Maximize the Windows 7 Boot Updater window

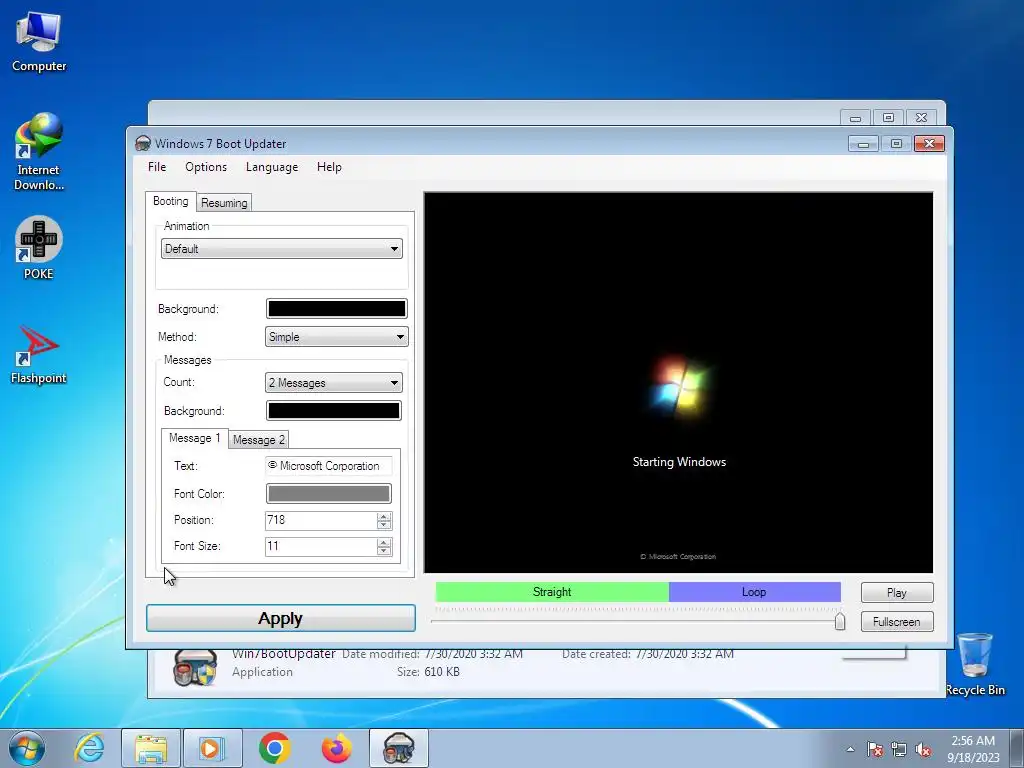pos(896,144)
